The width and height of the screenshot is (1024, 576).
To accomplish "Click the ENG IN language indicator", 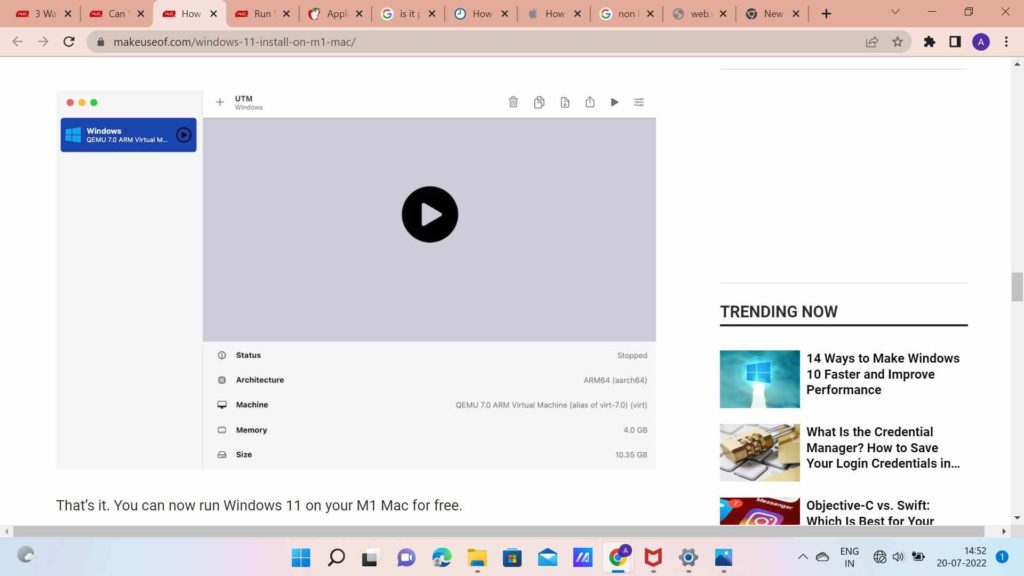I will point(849,557).
